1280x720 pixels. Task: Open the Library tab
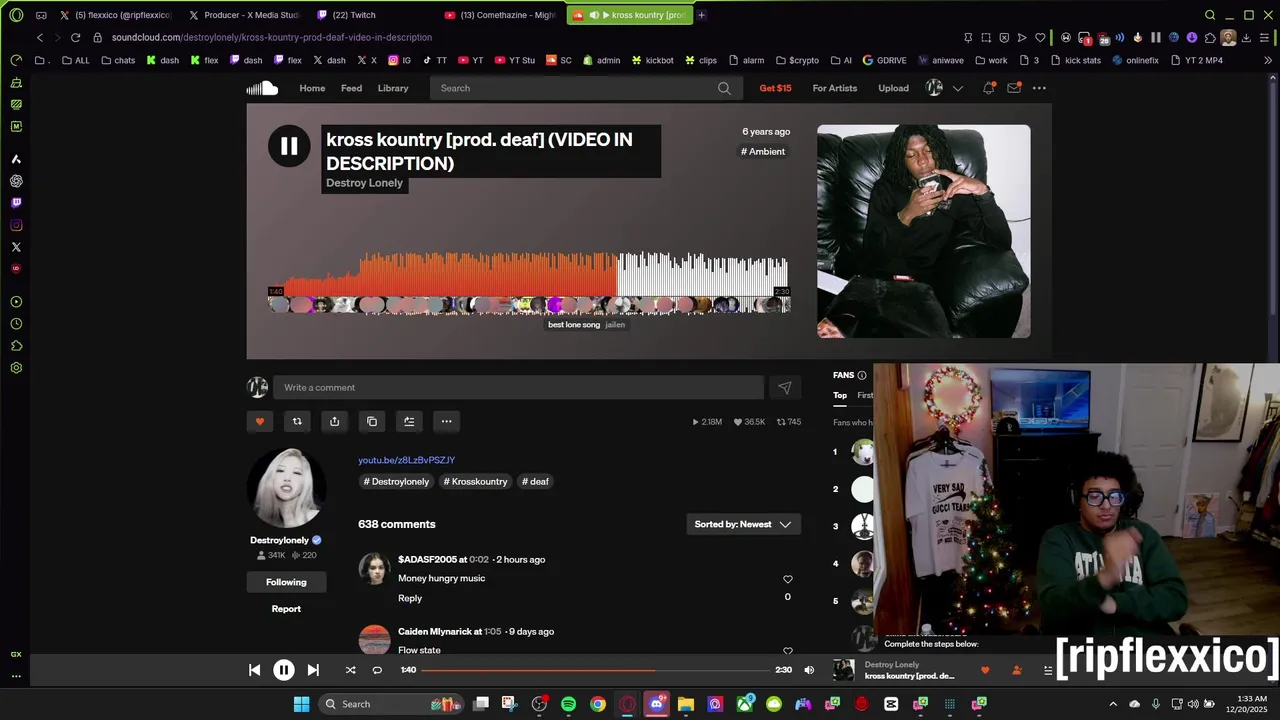393,88
